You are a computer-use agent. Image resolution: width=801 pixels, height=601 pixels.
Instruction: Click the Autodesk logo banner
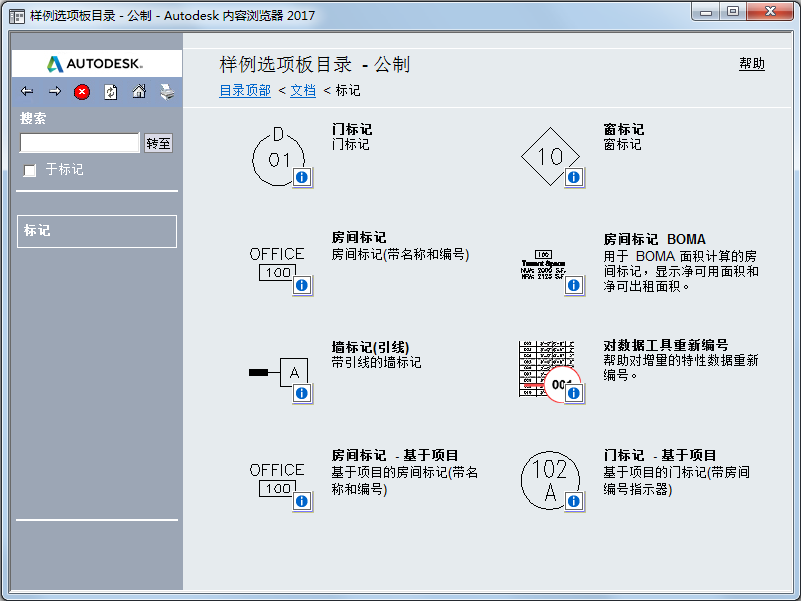pyautogui.click(x=97, y=63)
